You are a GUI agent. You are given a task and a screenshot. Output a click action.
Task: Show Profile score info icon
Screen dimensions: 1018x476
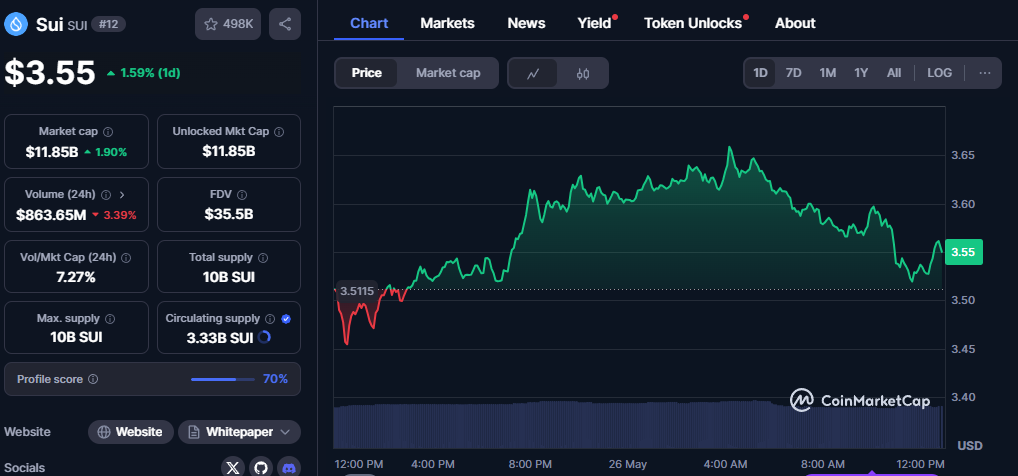[93, 379]
